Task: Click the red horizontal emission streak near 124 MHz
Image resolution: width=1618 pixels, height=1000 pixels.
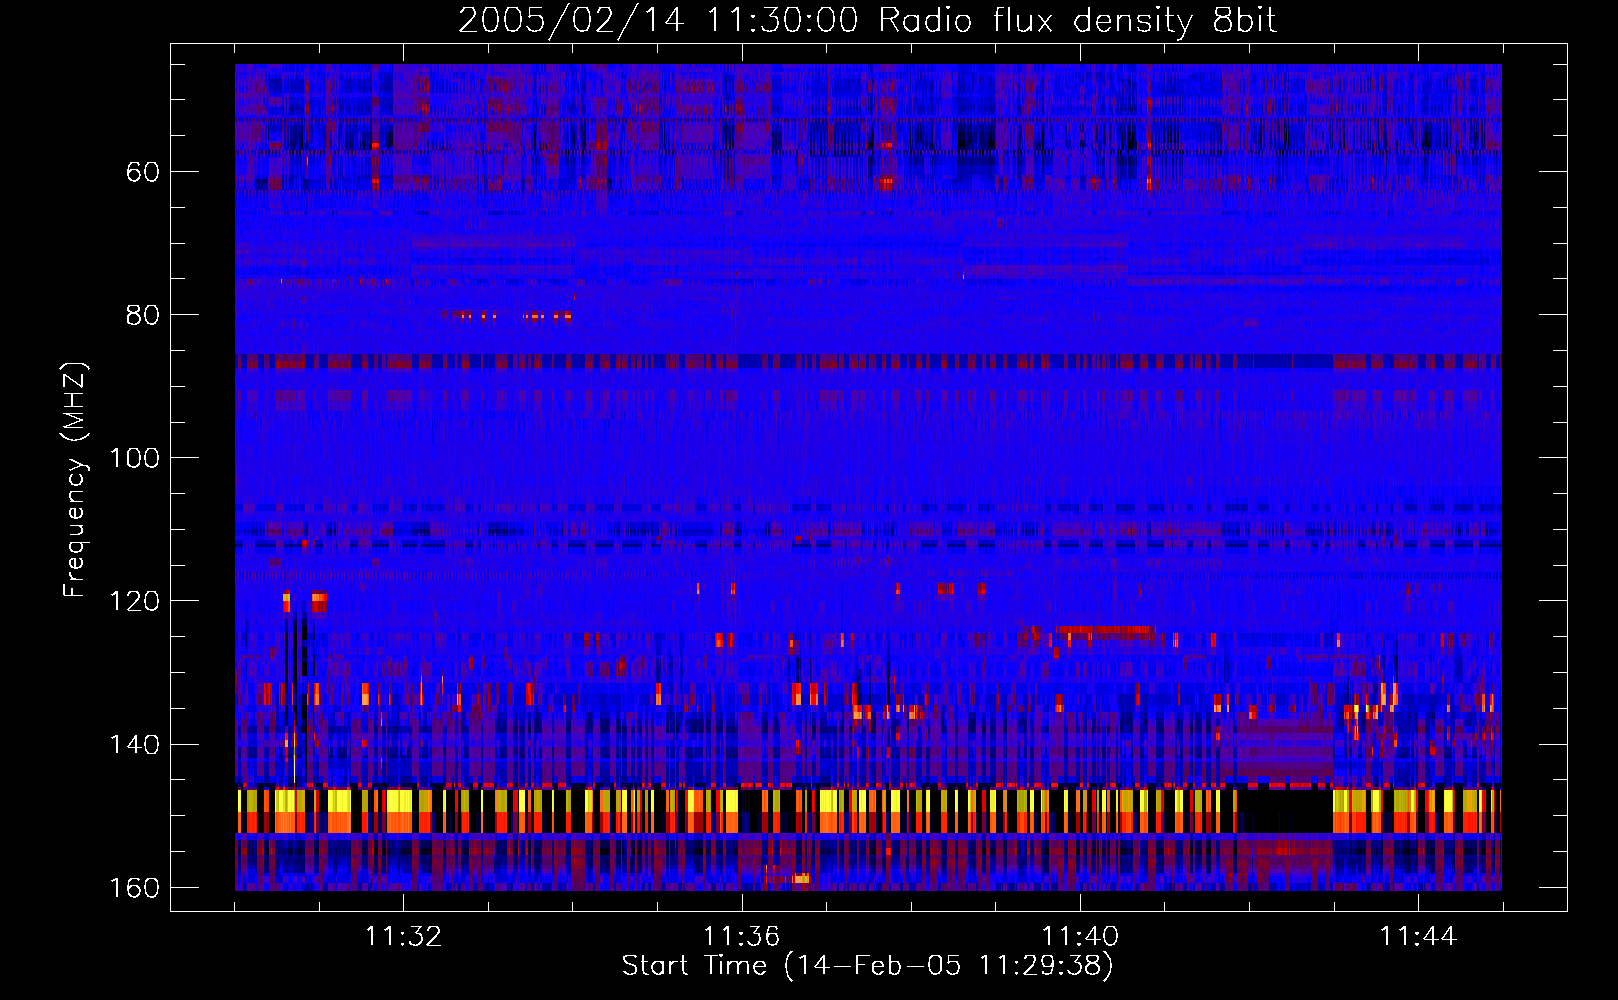Action: tap(1105, 631)
